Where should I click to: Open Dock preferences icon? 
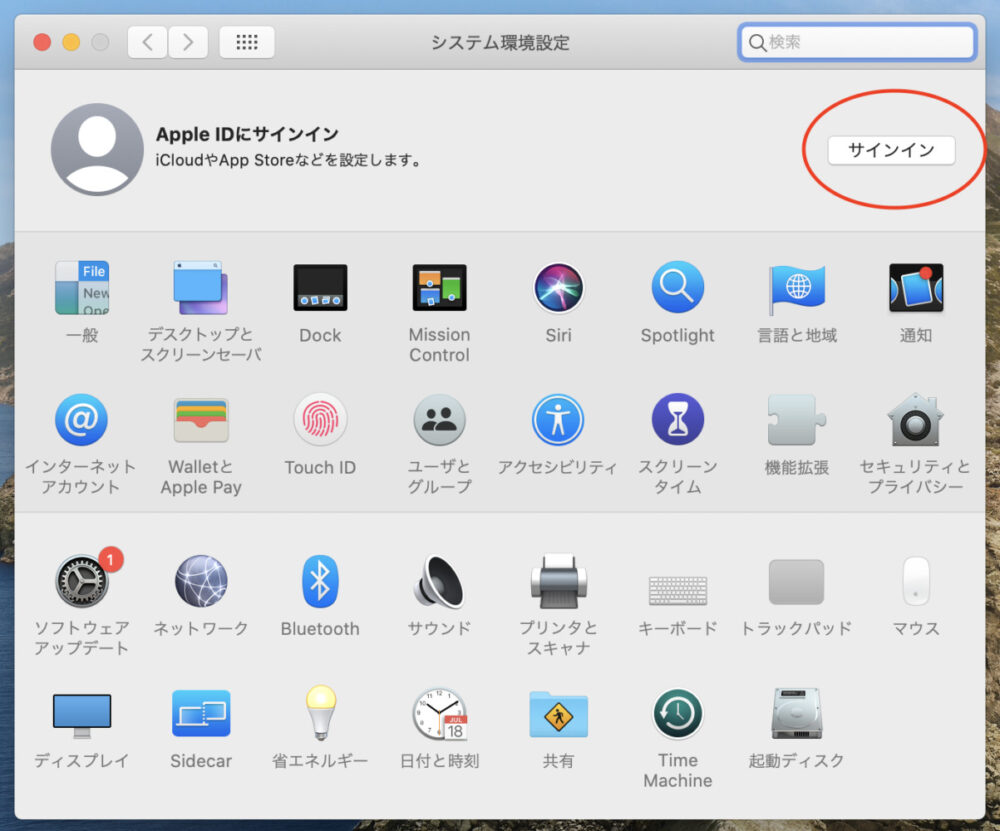pos(320,288)
